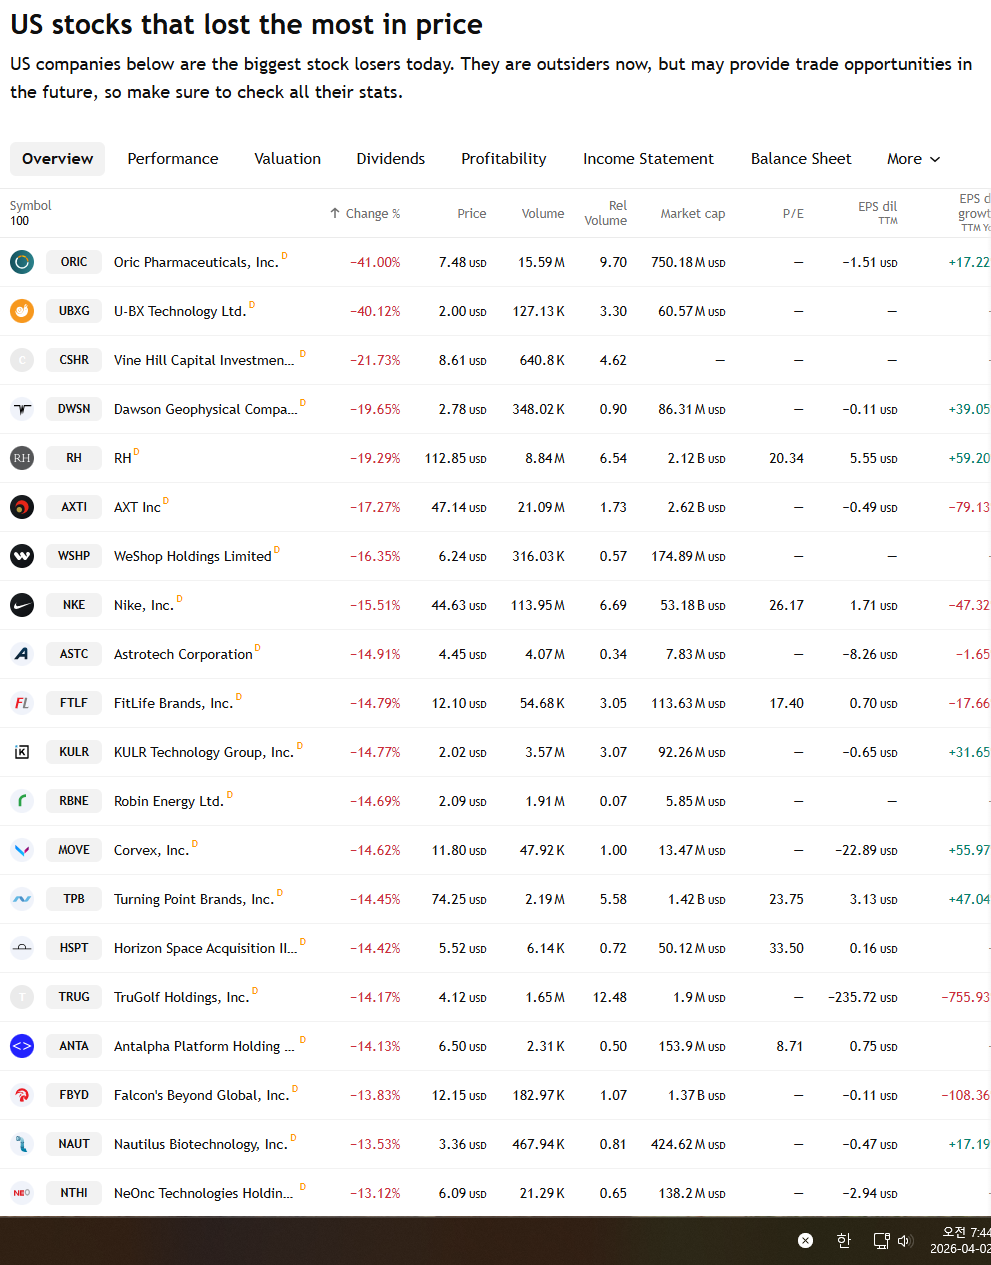
Task: Open the ORIC ticker link
Action: 74,262
